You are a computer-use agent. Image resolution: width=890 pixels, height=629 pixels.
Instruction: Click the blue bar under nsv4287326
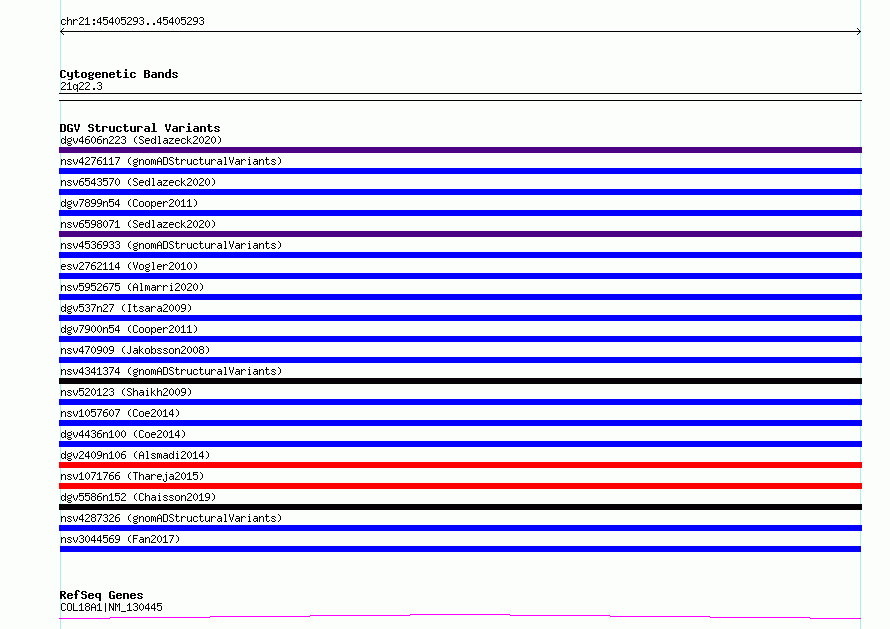pos(460,528)
